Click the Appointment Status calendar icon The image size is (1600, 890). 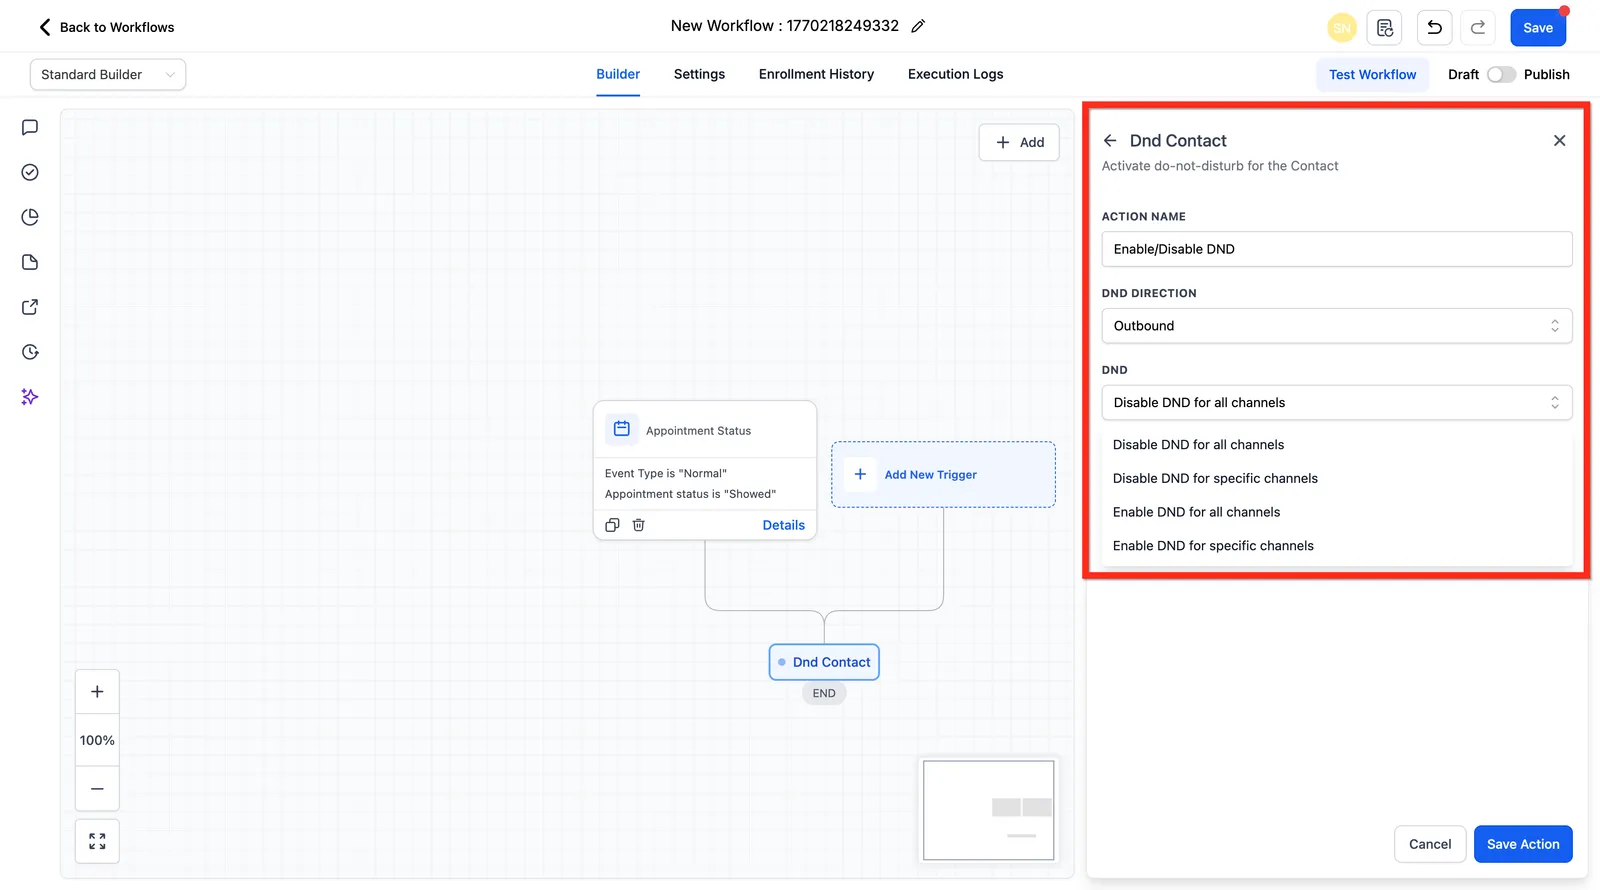tap(621, 429)
